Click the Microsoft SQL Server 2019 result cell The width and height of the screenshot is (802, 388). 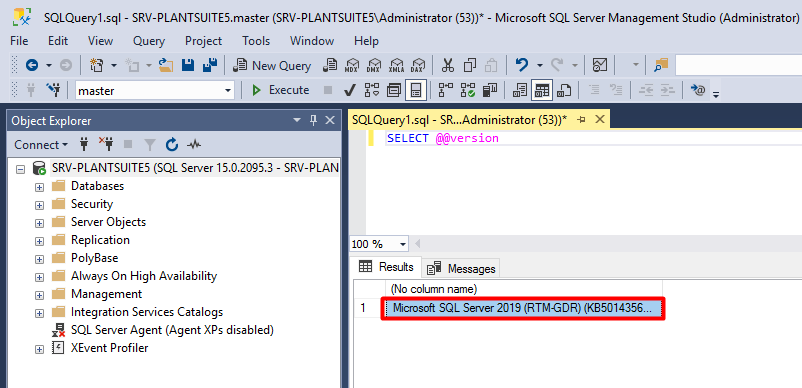coord(523,309)
